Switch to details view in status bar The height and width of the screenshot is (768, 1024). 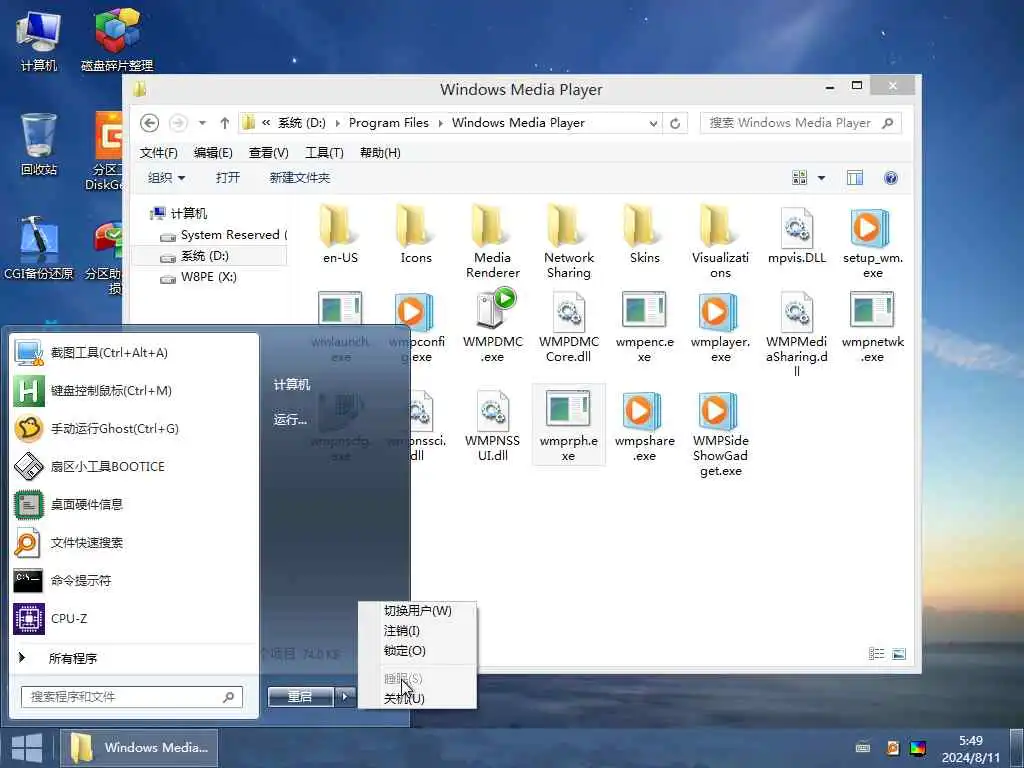click(x=876, y=654)
